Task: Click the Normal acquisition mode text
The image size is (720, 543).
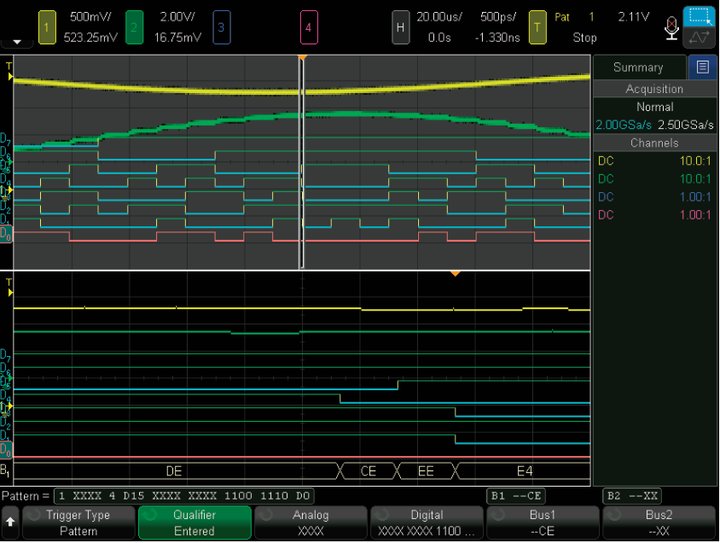Action: tap(655, 107)
